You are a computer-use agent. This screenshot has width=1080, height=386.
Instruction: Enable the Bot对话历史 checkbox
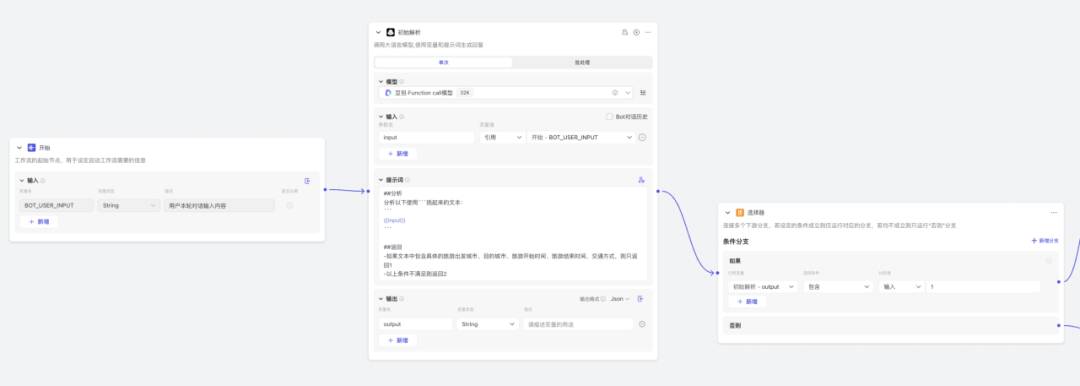click(609, 116)
